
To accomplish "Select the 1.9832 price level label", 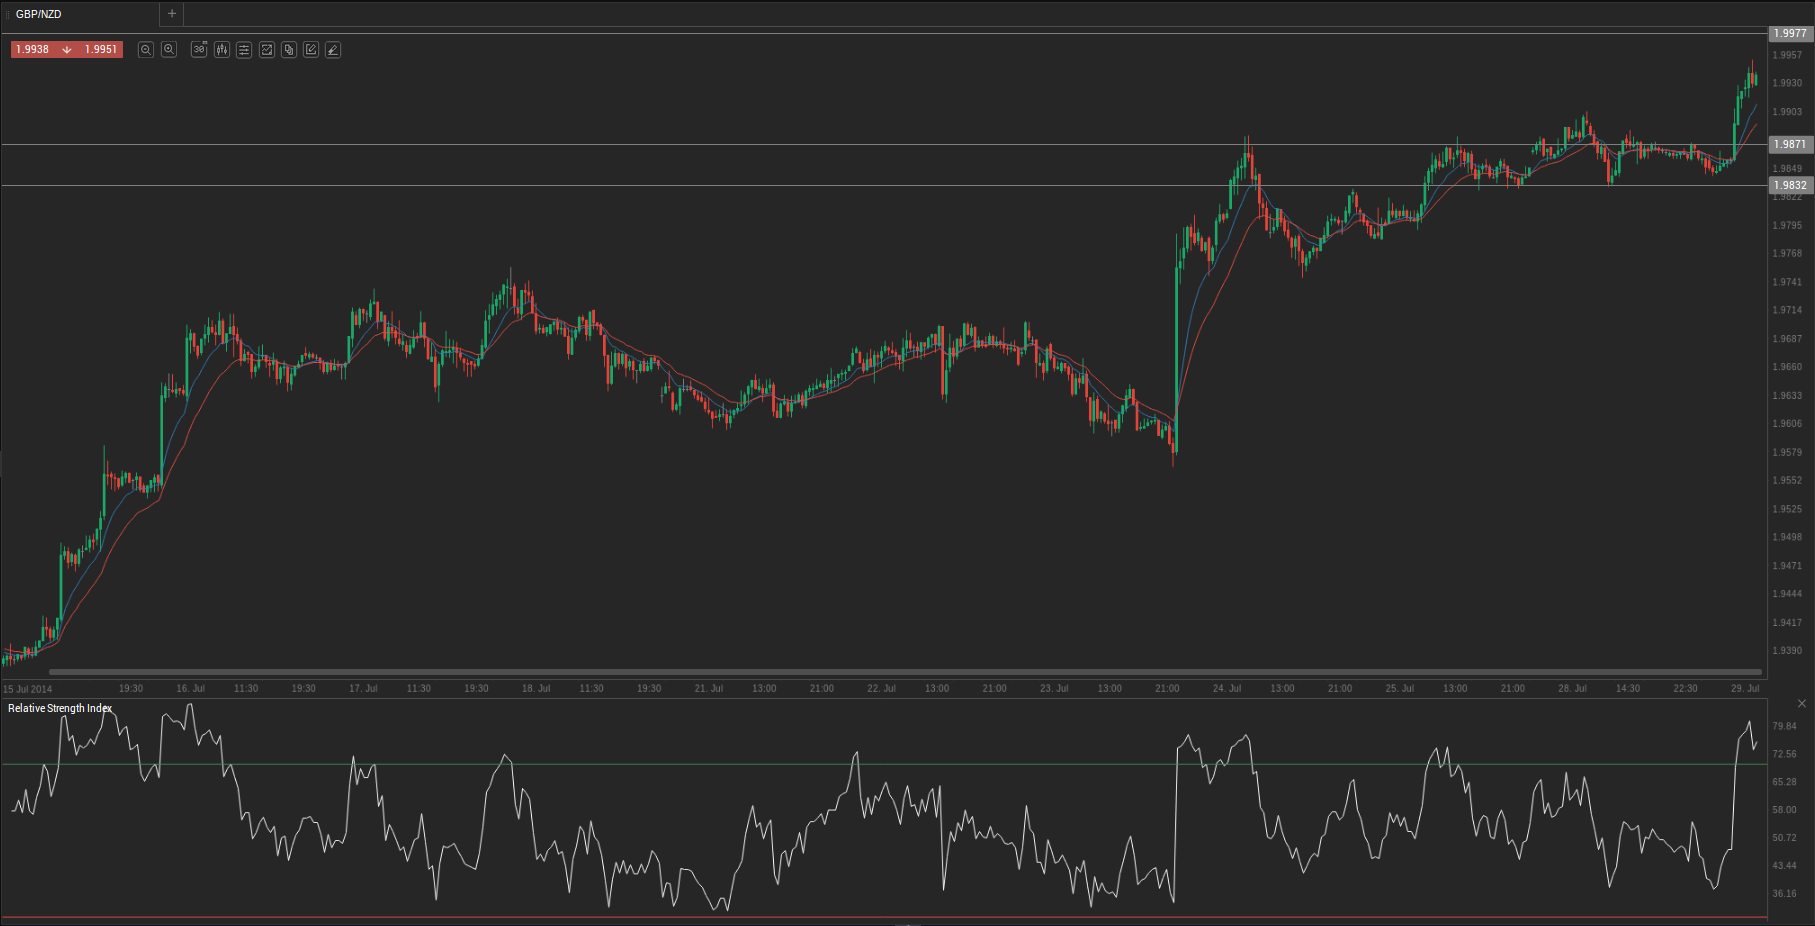I will (1790, 185).
